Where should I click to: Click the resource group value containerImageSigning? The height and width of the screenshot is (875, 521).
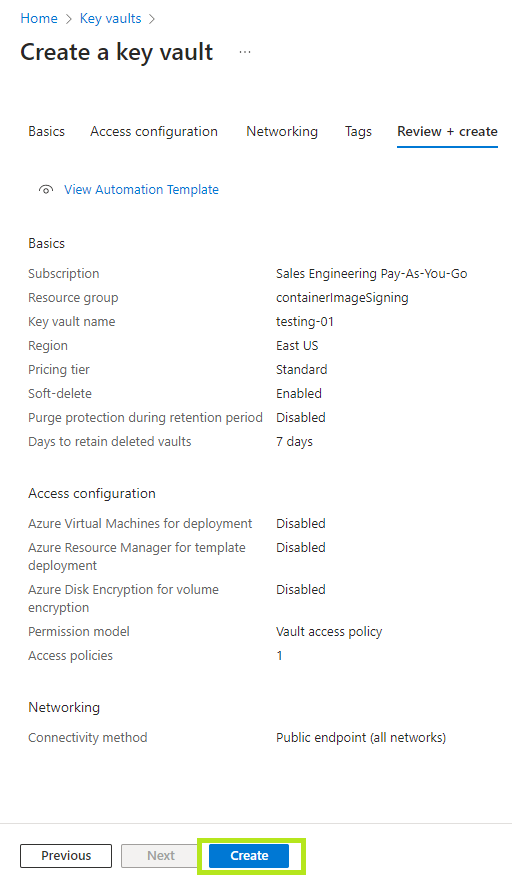pos(342,298)
